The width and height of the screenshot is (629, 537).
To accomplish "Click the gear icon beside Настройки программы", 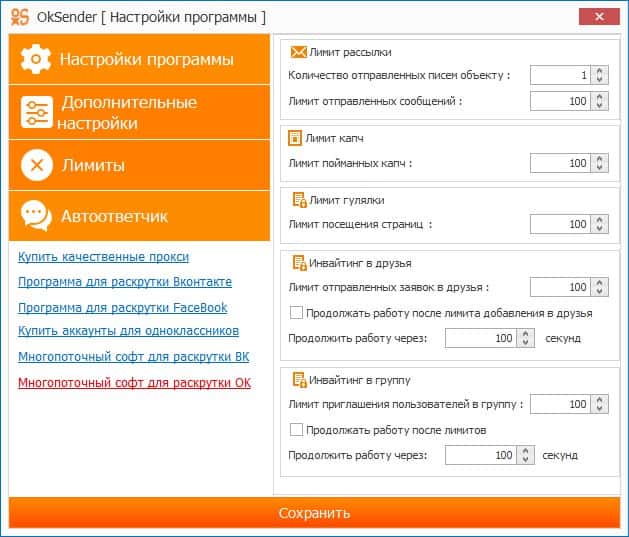I will click(x=36, y=59).
